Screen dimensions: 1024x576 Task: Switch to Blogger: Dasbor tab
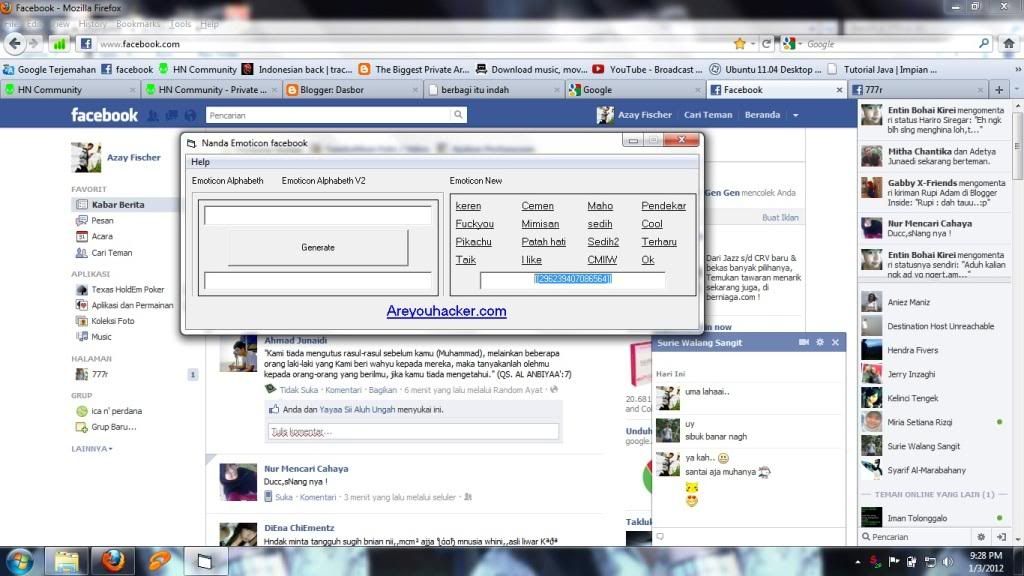pyautogui.click(x=351, y=89)
